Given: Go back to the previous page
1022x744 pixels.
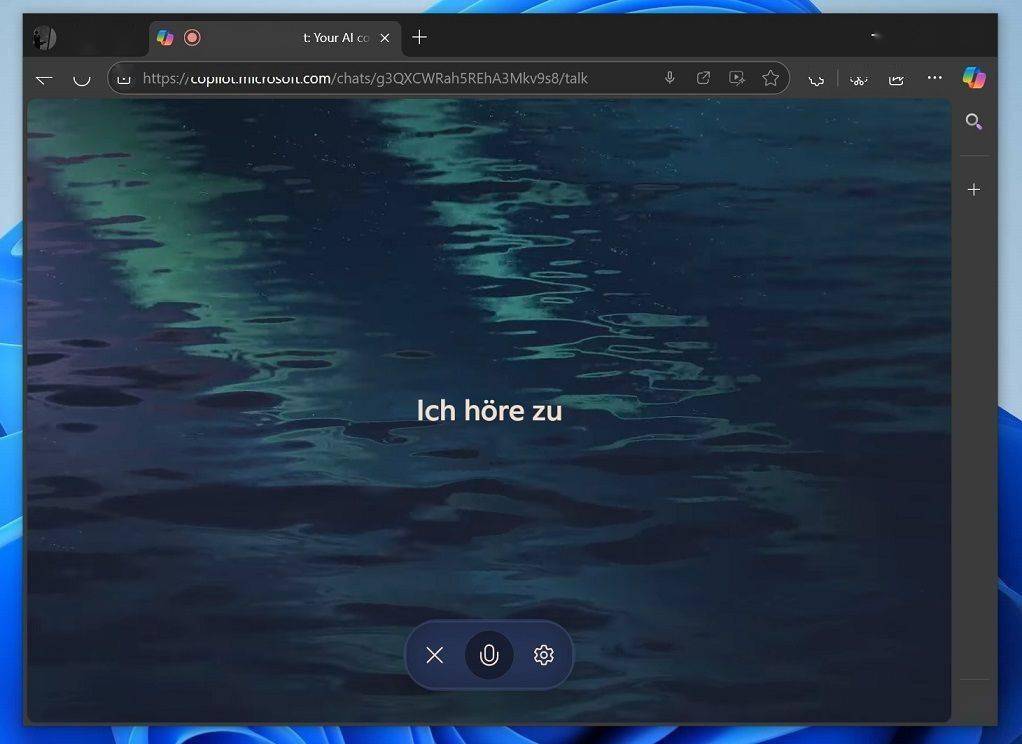Looking at the screenshot, I should pyautogui.click(x=44, y=78).
